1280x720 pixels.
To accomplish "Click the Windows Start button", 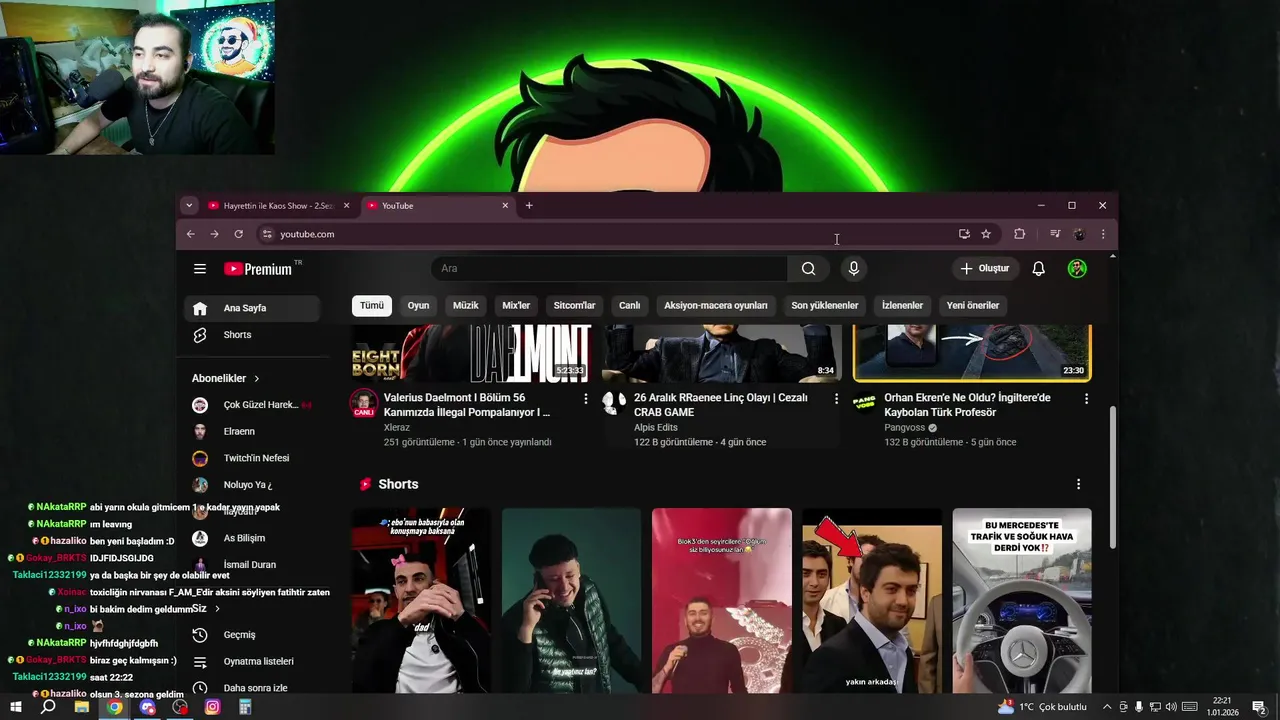I will pos(16,707).
